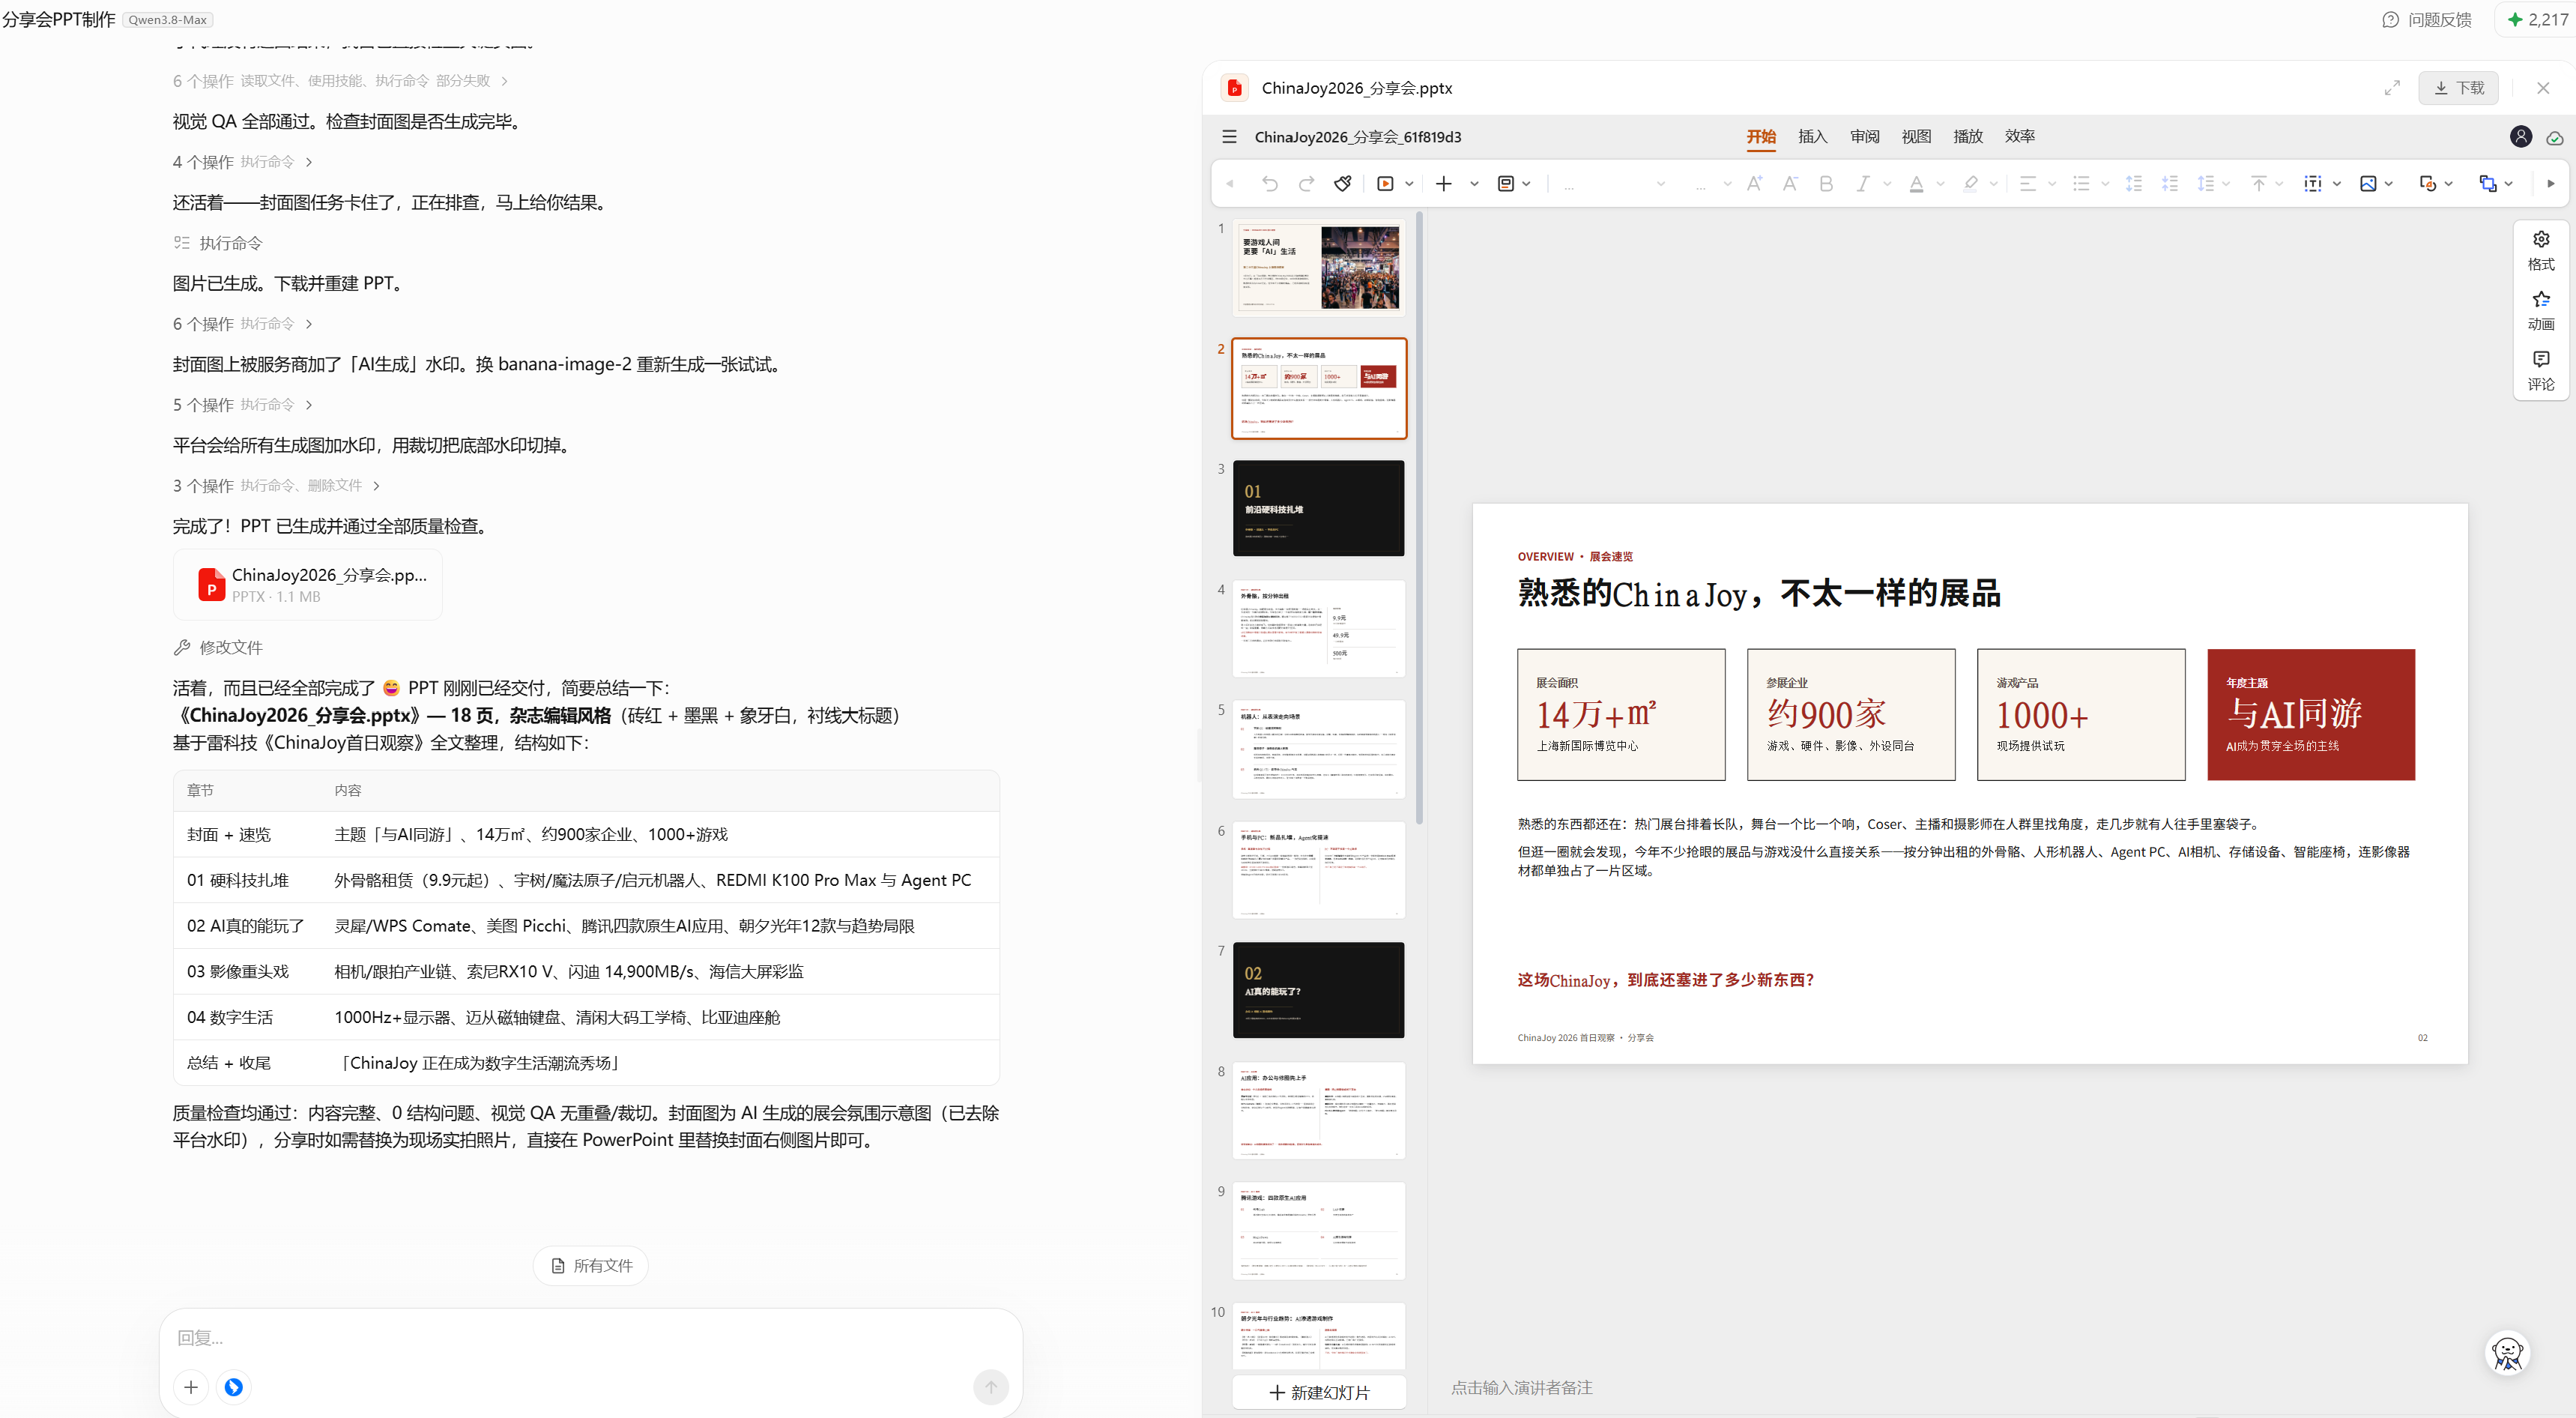Apply the text highlight color
Viewport: 2576px width, 1418px height.
point(1970,184)
